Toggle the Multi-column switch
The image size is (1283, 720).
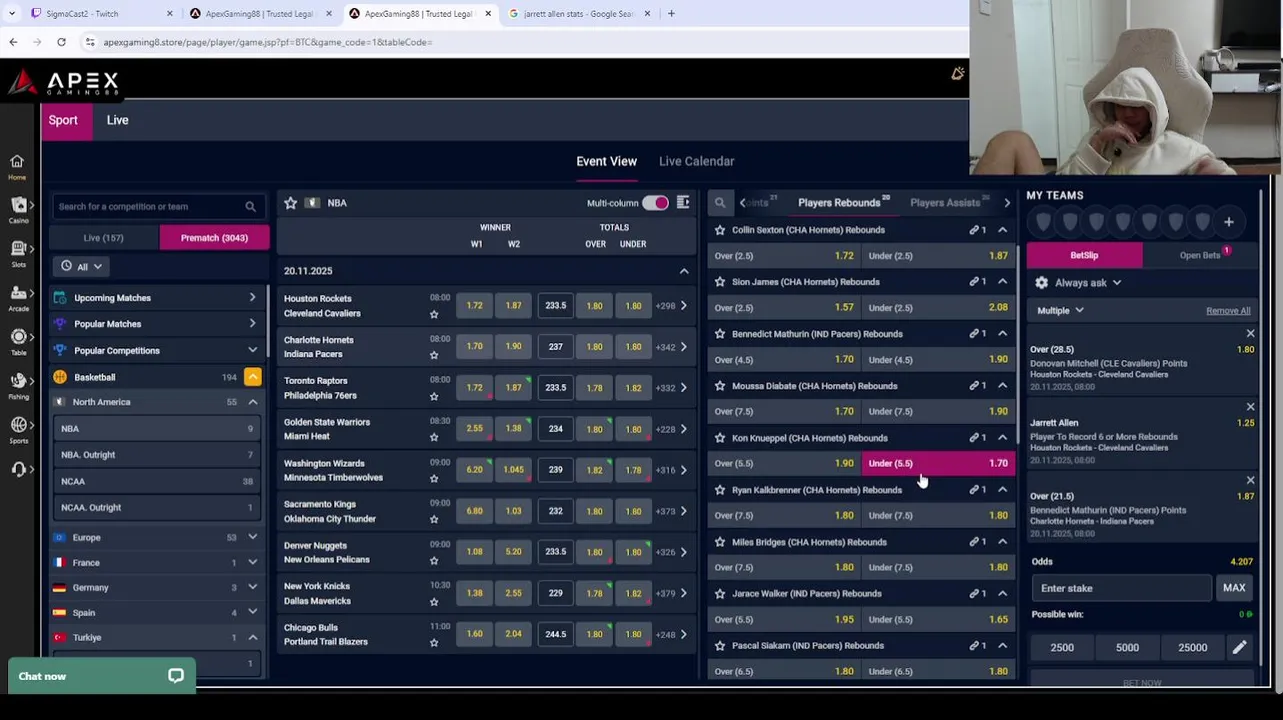[x=656, y=203]
